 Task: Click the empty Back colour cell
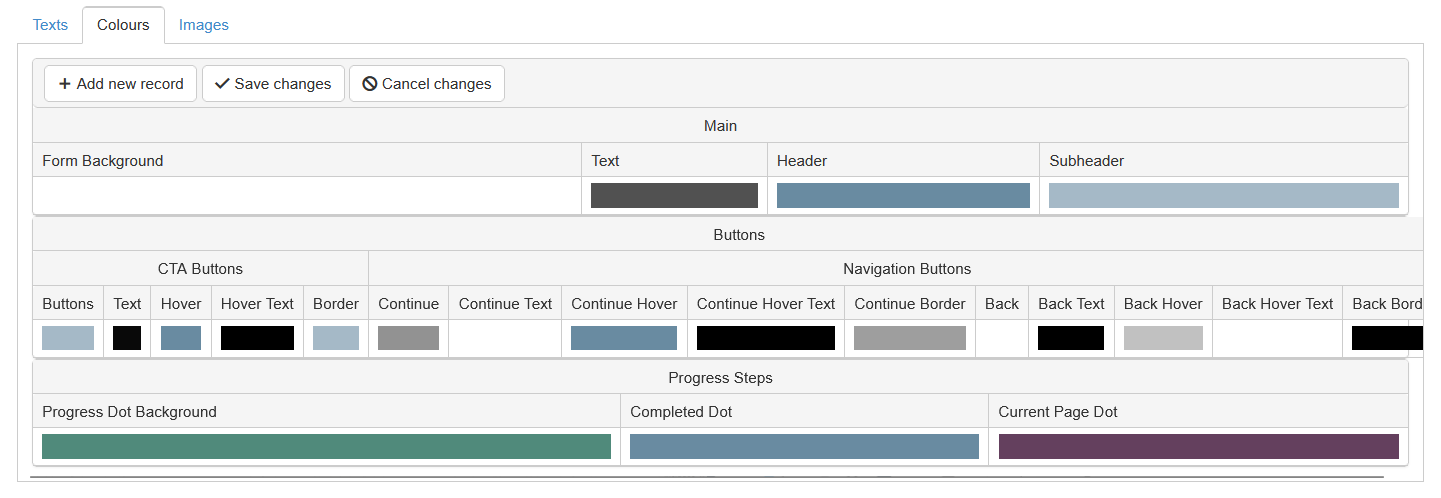click(1002, 338)
